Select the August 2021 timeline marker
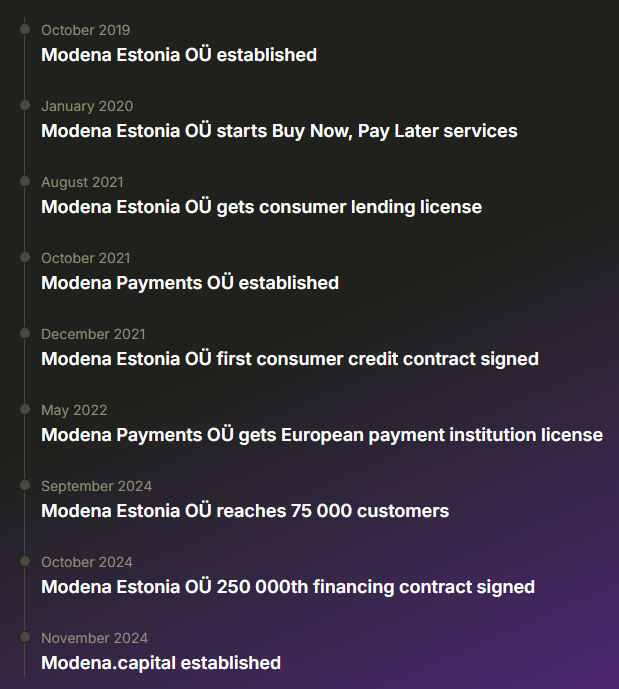The width and height of the screenshot is (619, 689). pyautogui.click(x=24, y=182)
